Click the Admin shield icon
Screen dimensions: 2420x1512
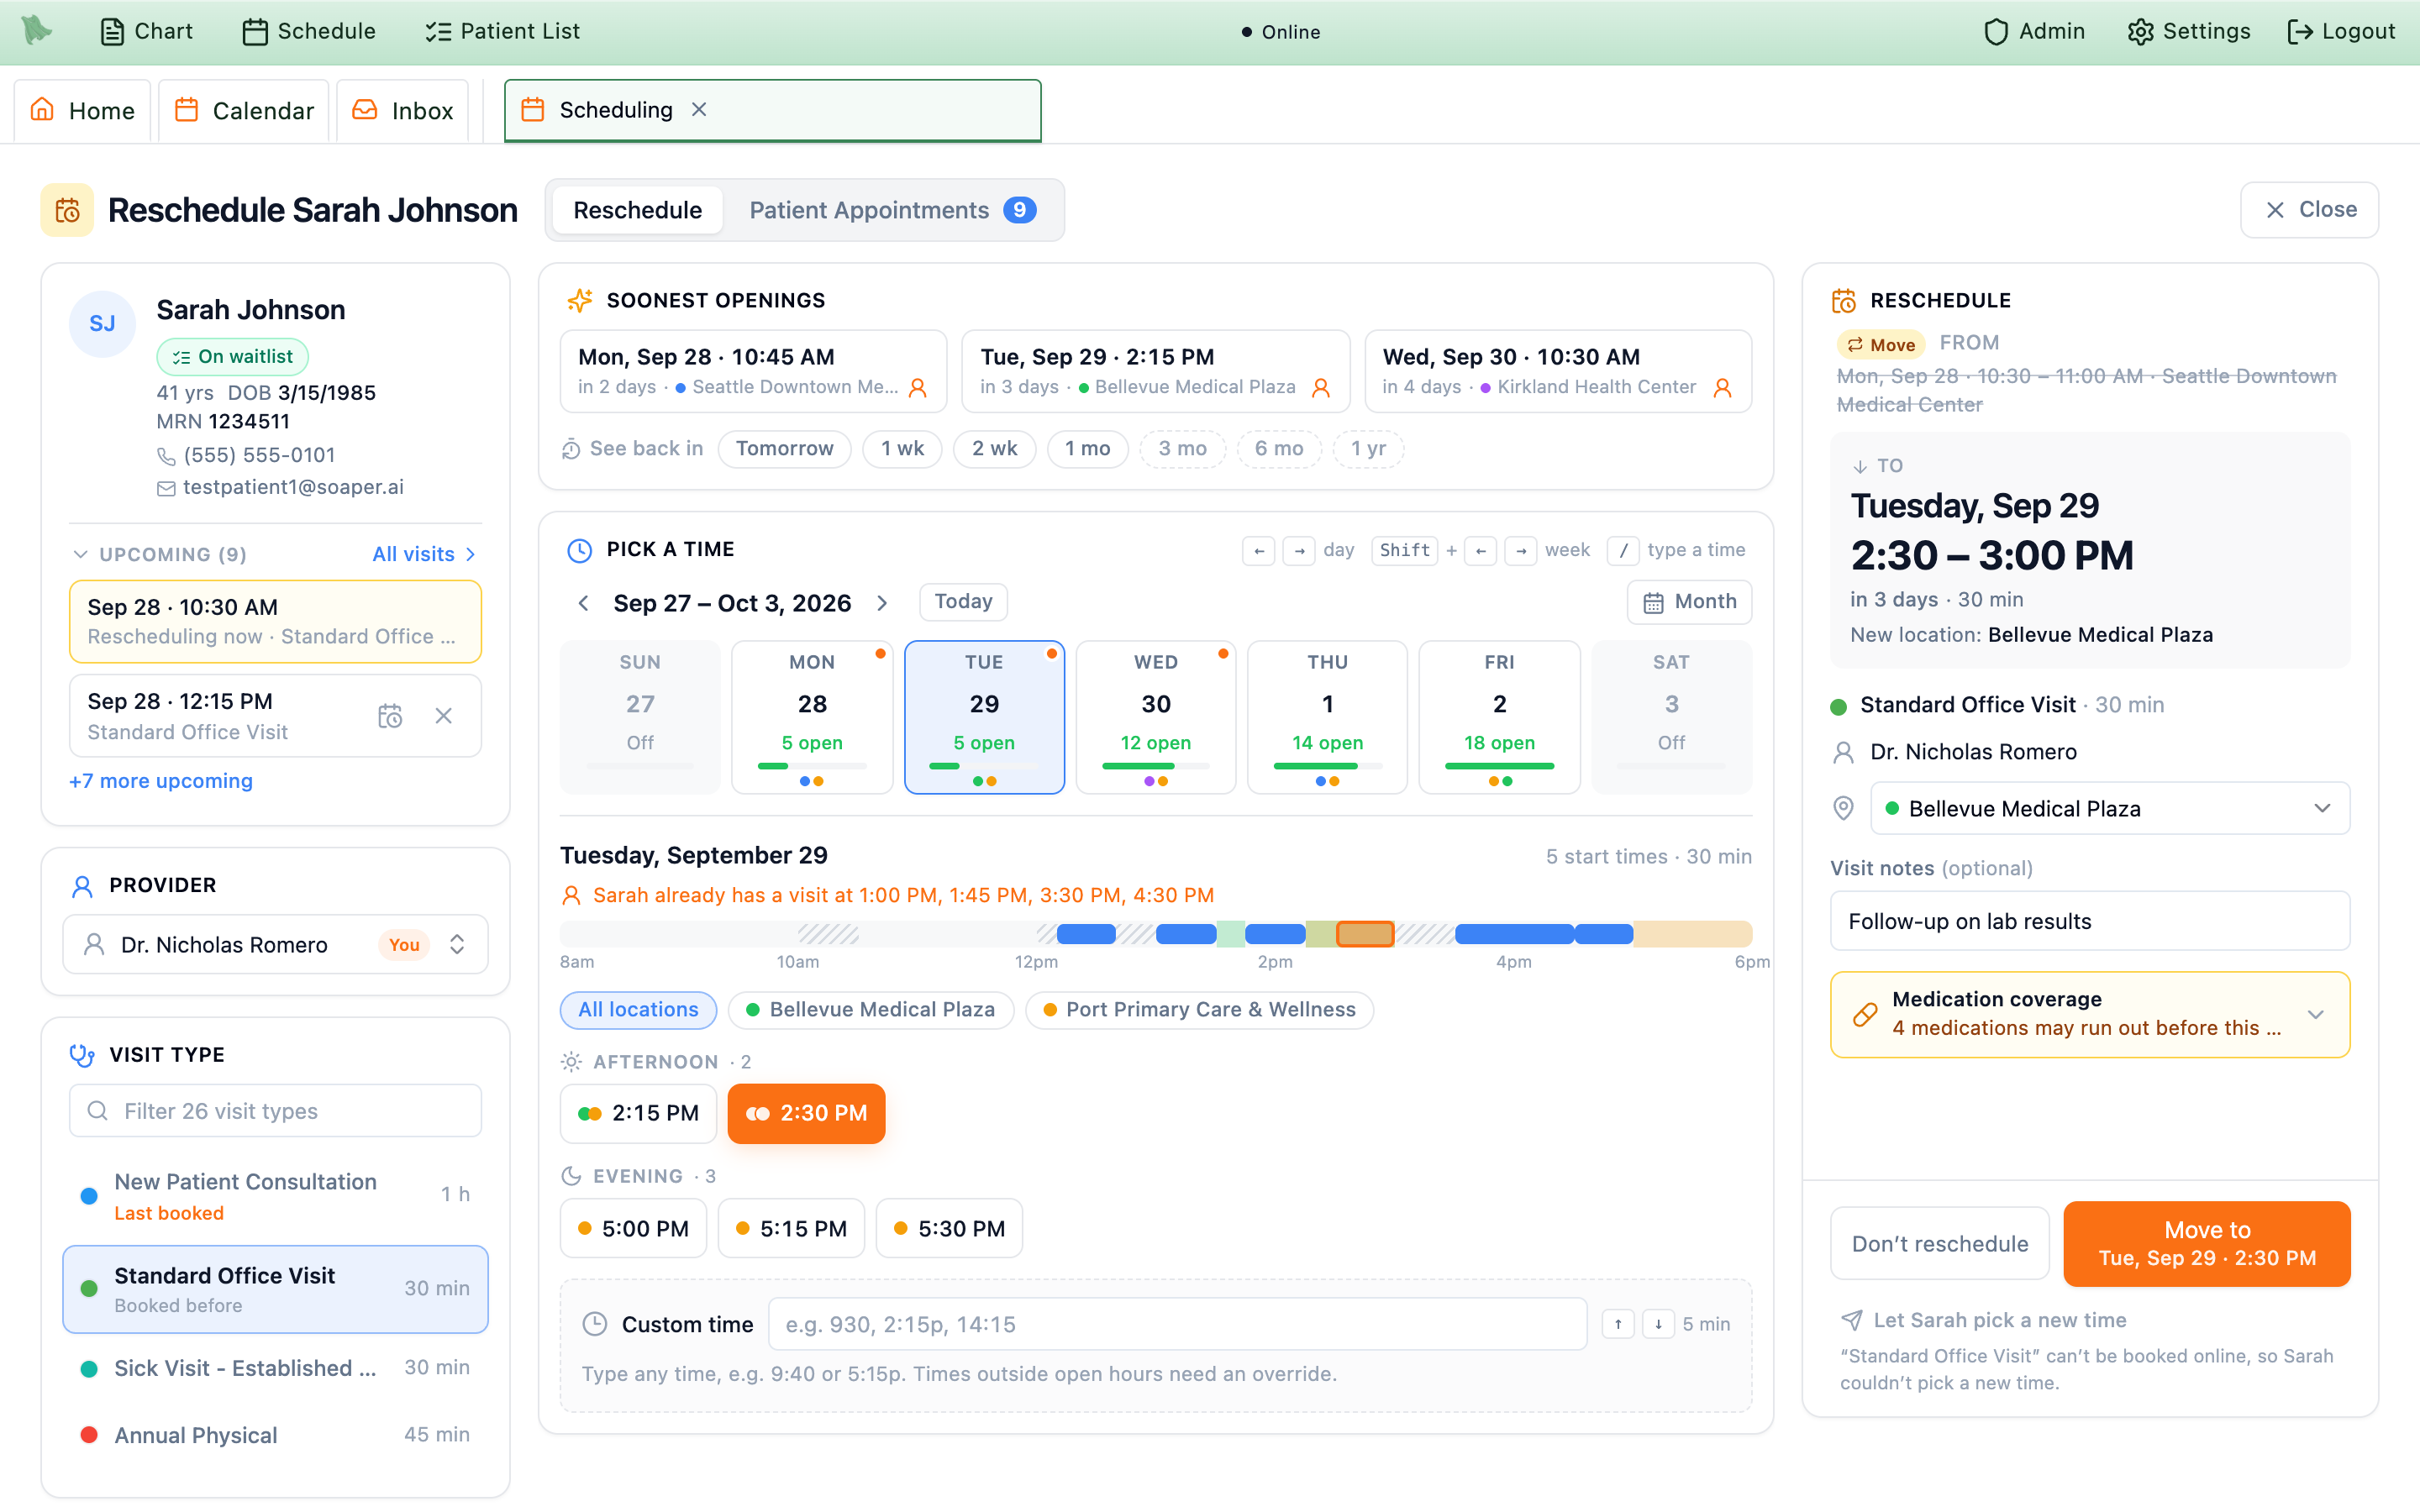1996,32
